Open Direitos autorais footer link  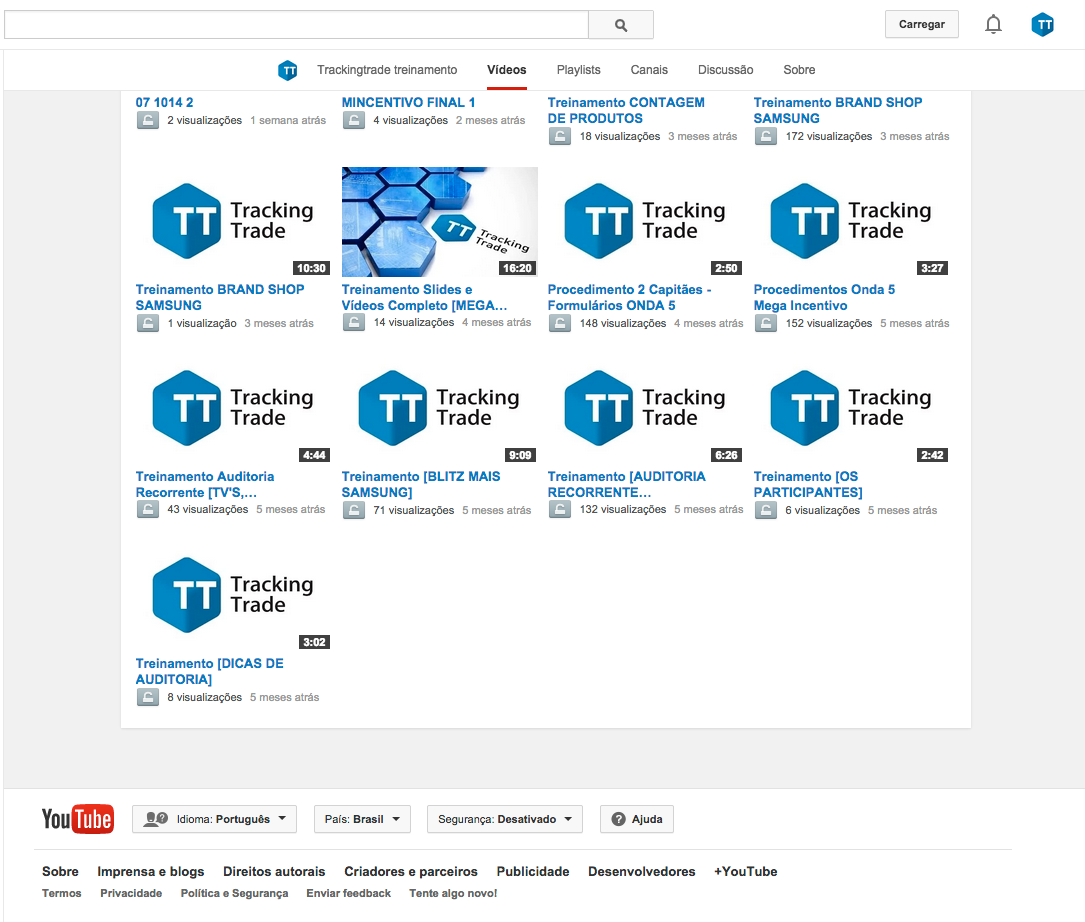tap(274, 871)
